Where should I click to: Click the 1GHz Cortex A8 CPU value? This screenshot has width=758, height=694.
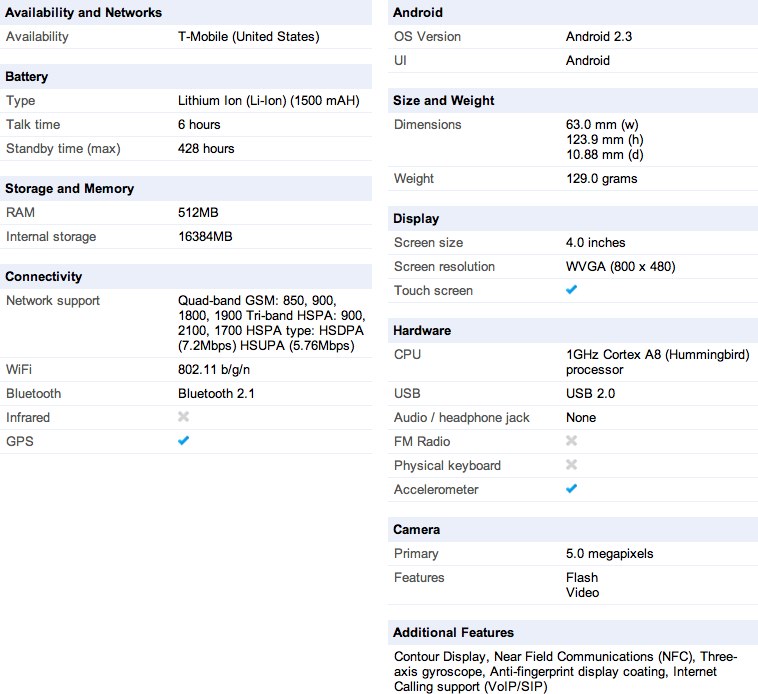pyautogui.click(x=657, y=362)
